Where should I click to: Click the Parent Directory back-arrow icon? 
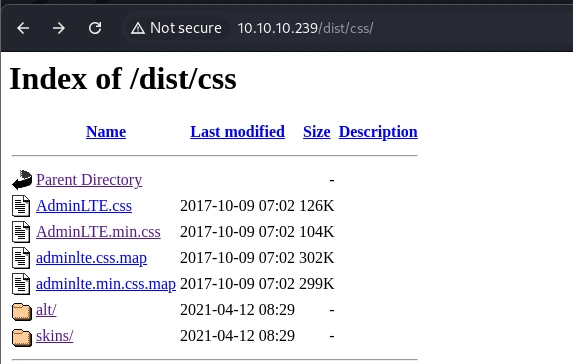point(22,180)
